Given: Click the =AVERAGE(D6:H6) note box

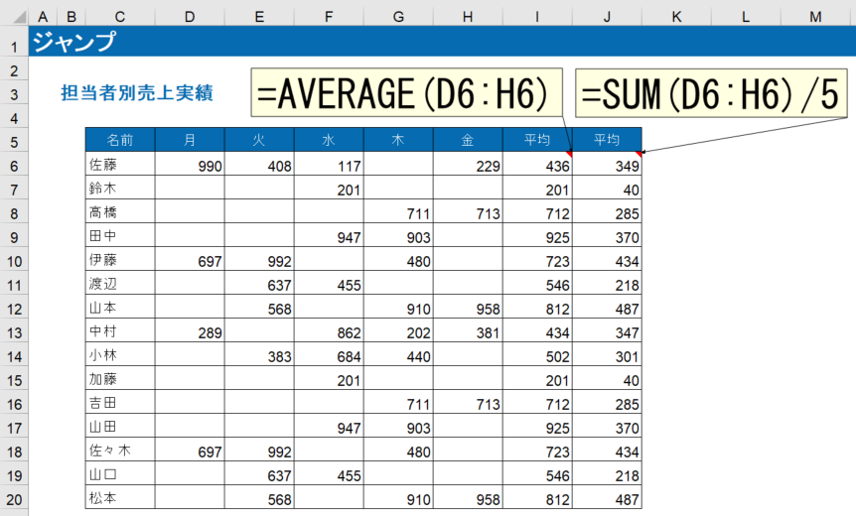Looking at the screenshot, I should coord(406,94).
